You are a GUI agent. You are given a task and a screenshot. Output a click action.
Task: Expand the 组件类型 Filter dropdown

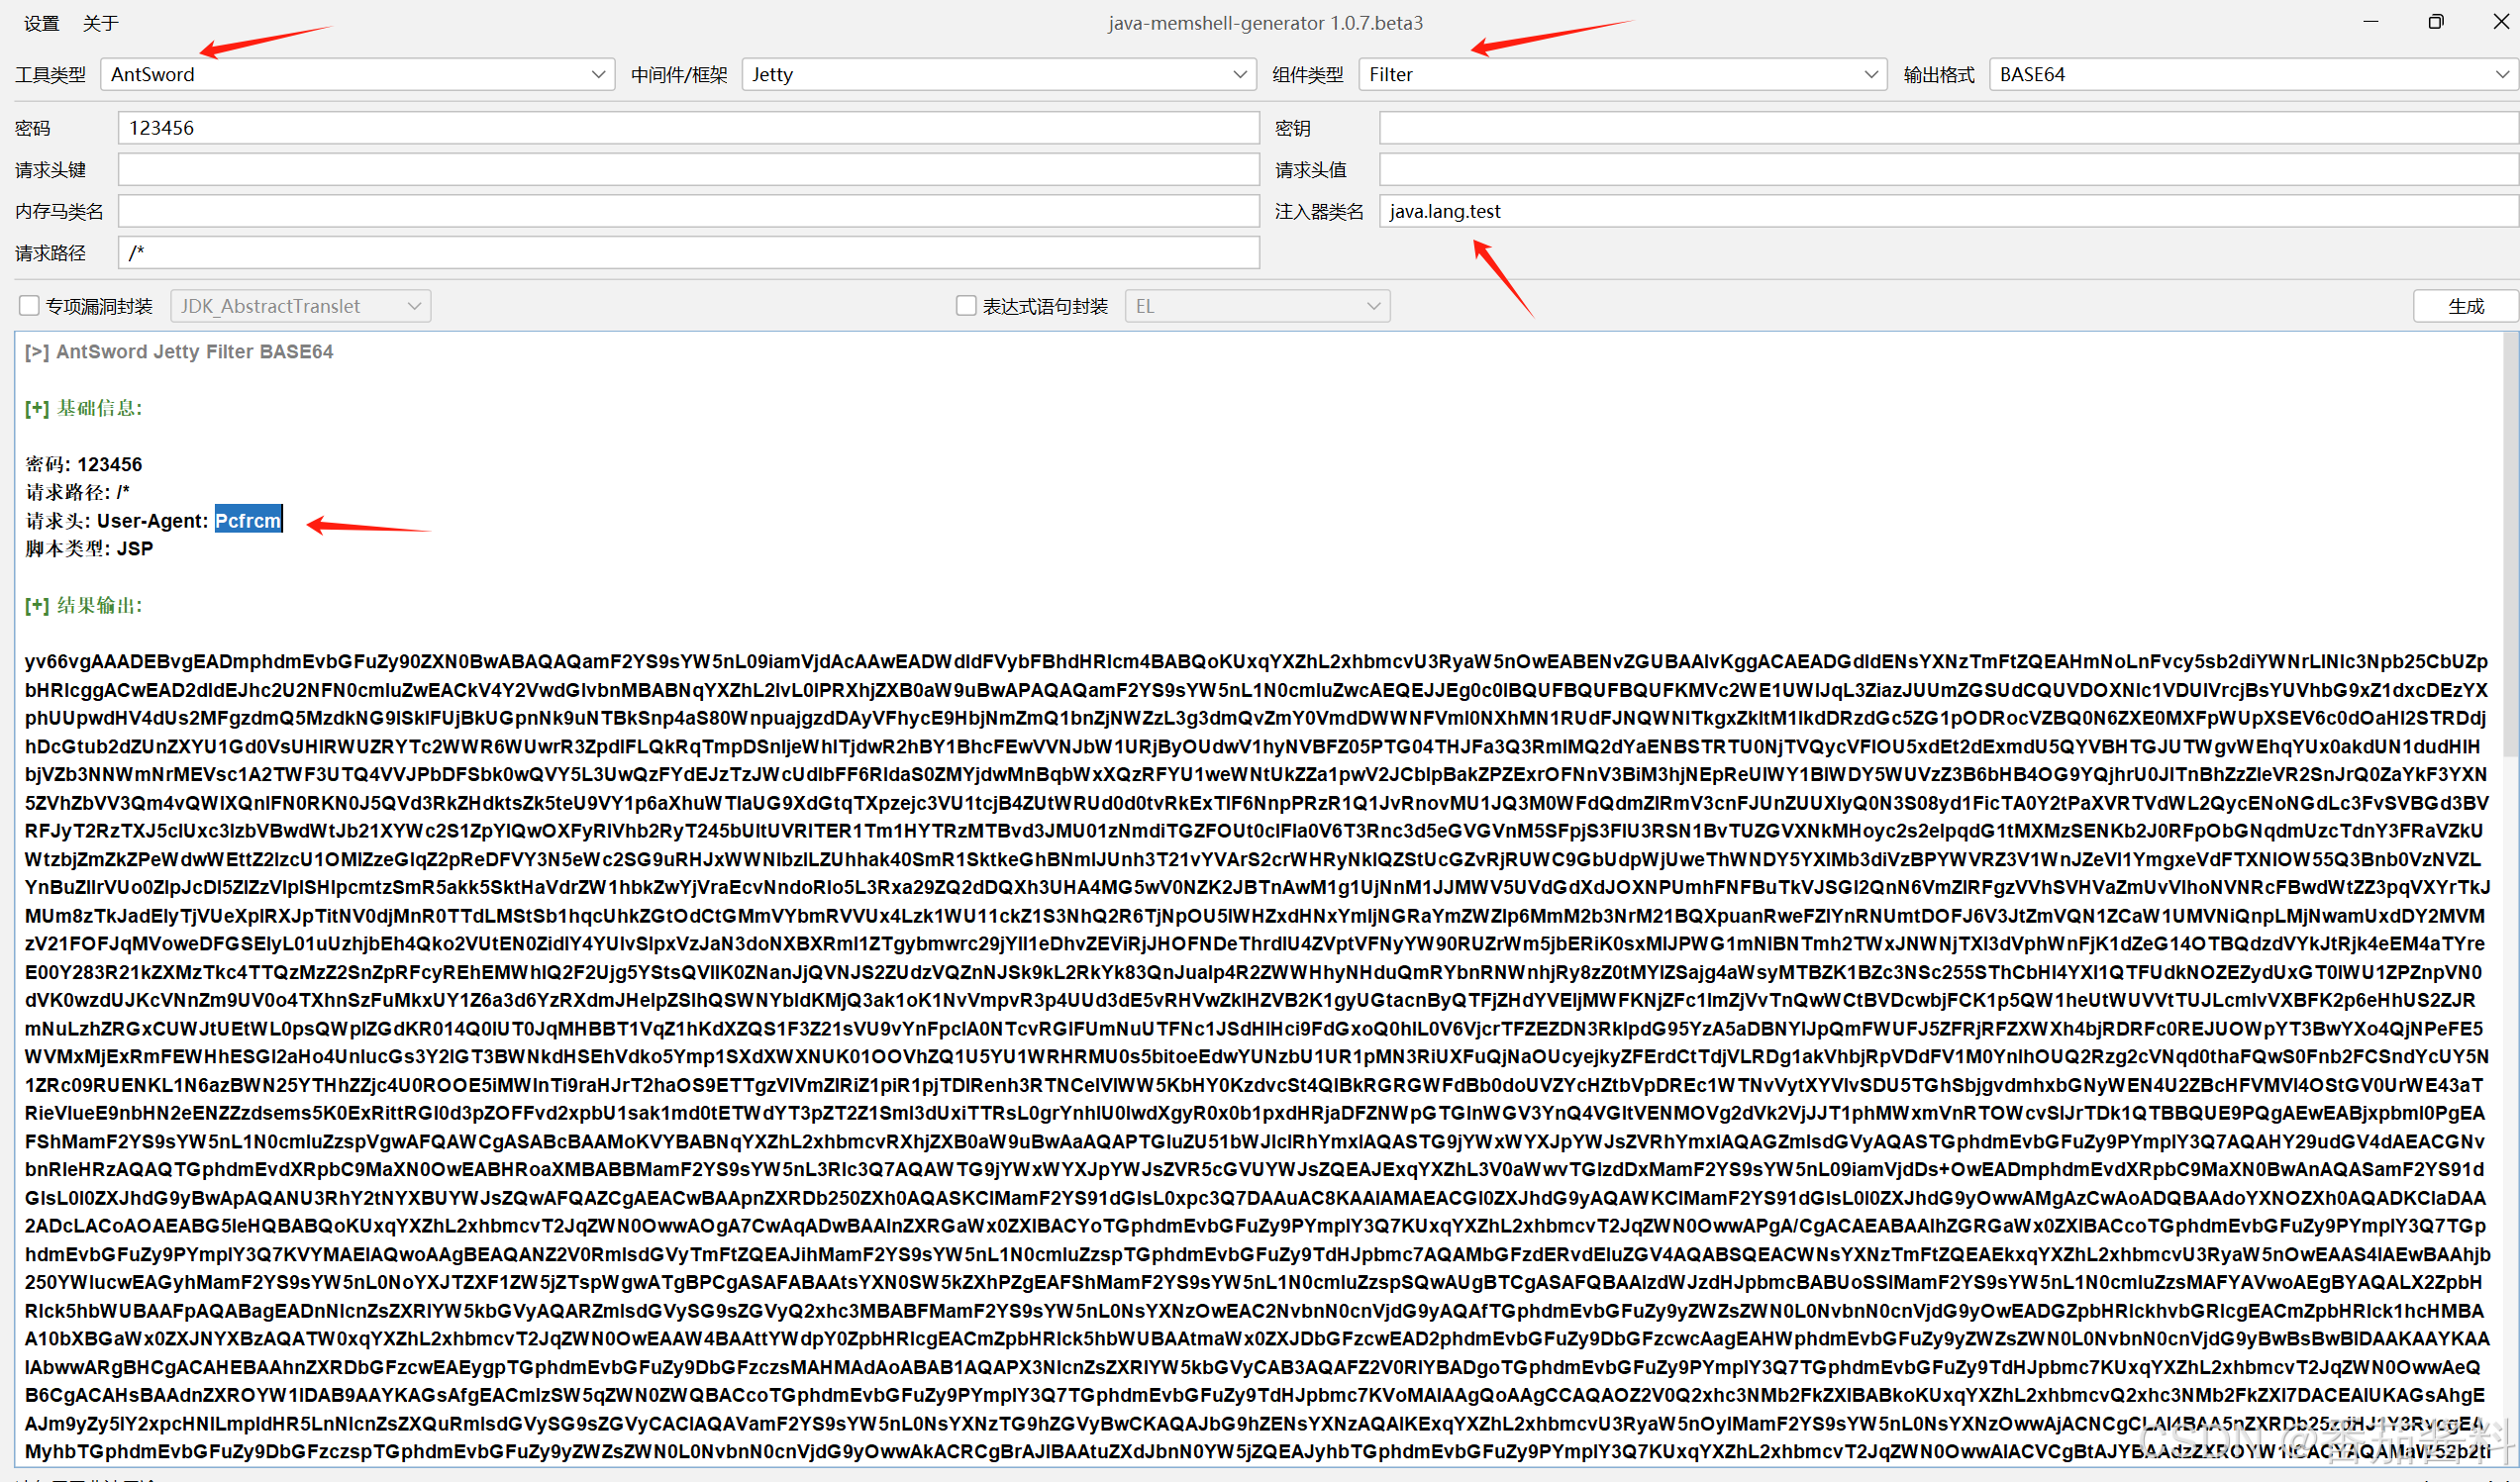1622,74
